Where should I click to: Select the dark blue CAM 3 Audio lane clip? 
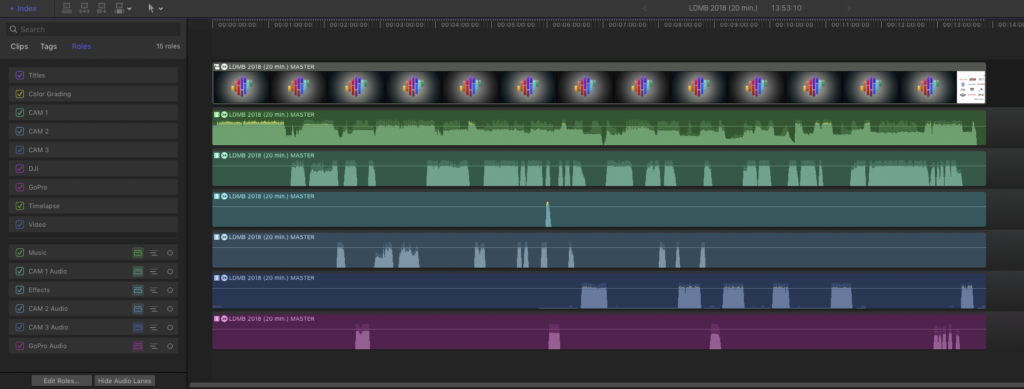tap(599, 291)
